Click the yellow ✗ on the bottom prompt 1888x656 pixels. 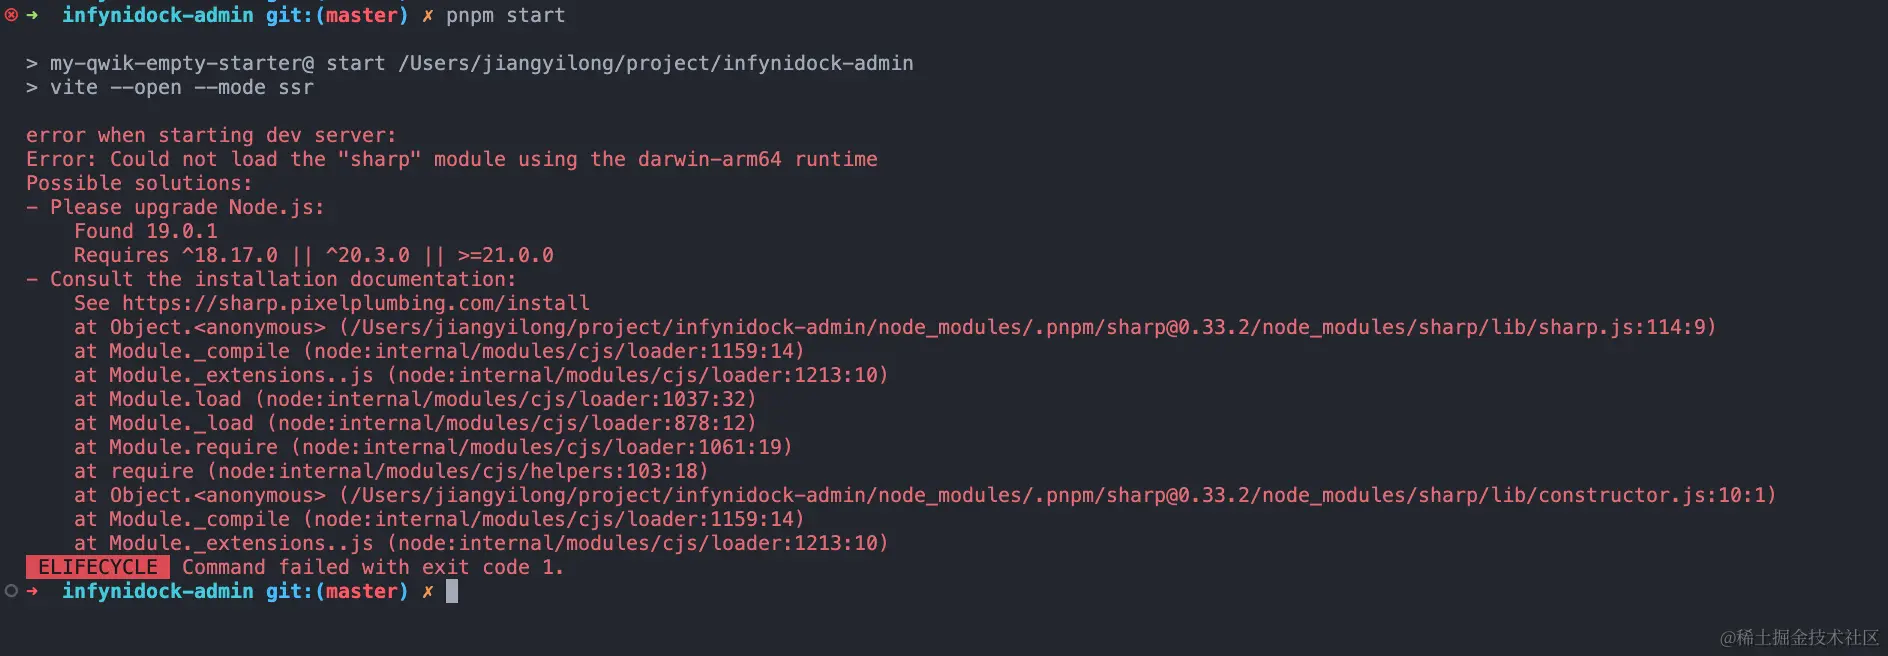pos(428,591)
